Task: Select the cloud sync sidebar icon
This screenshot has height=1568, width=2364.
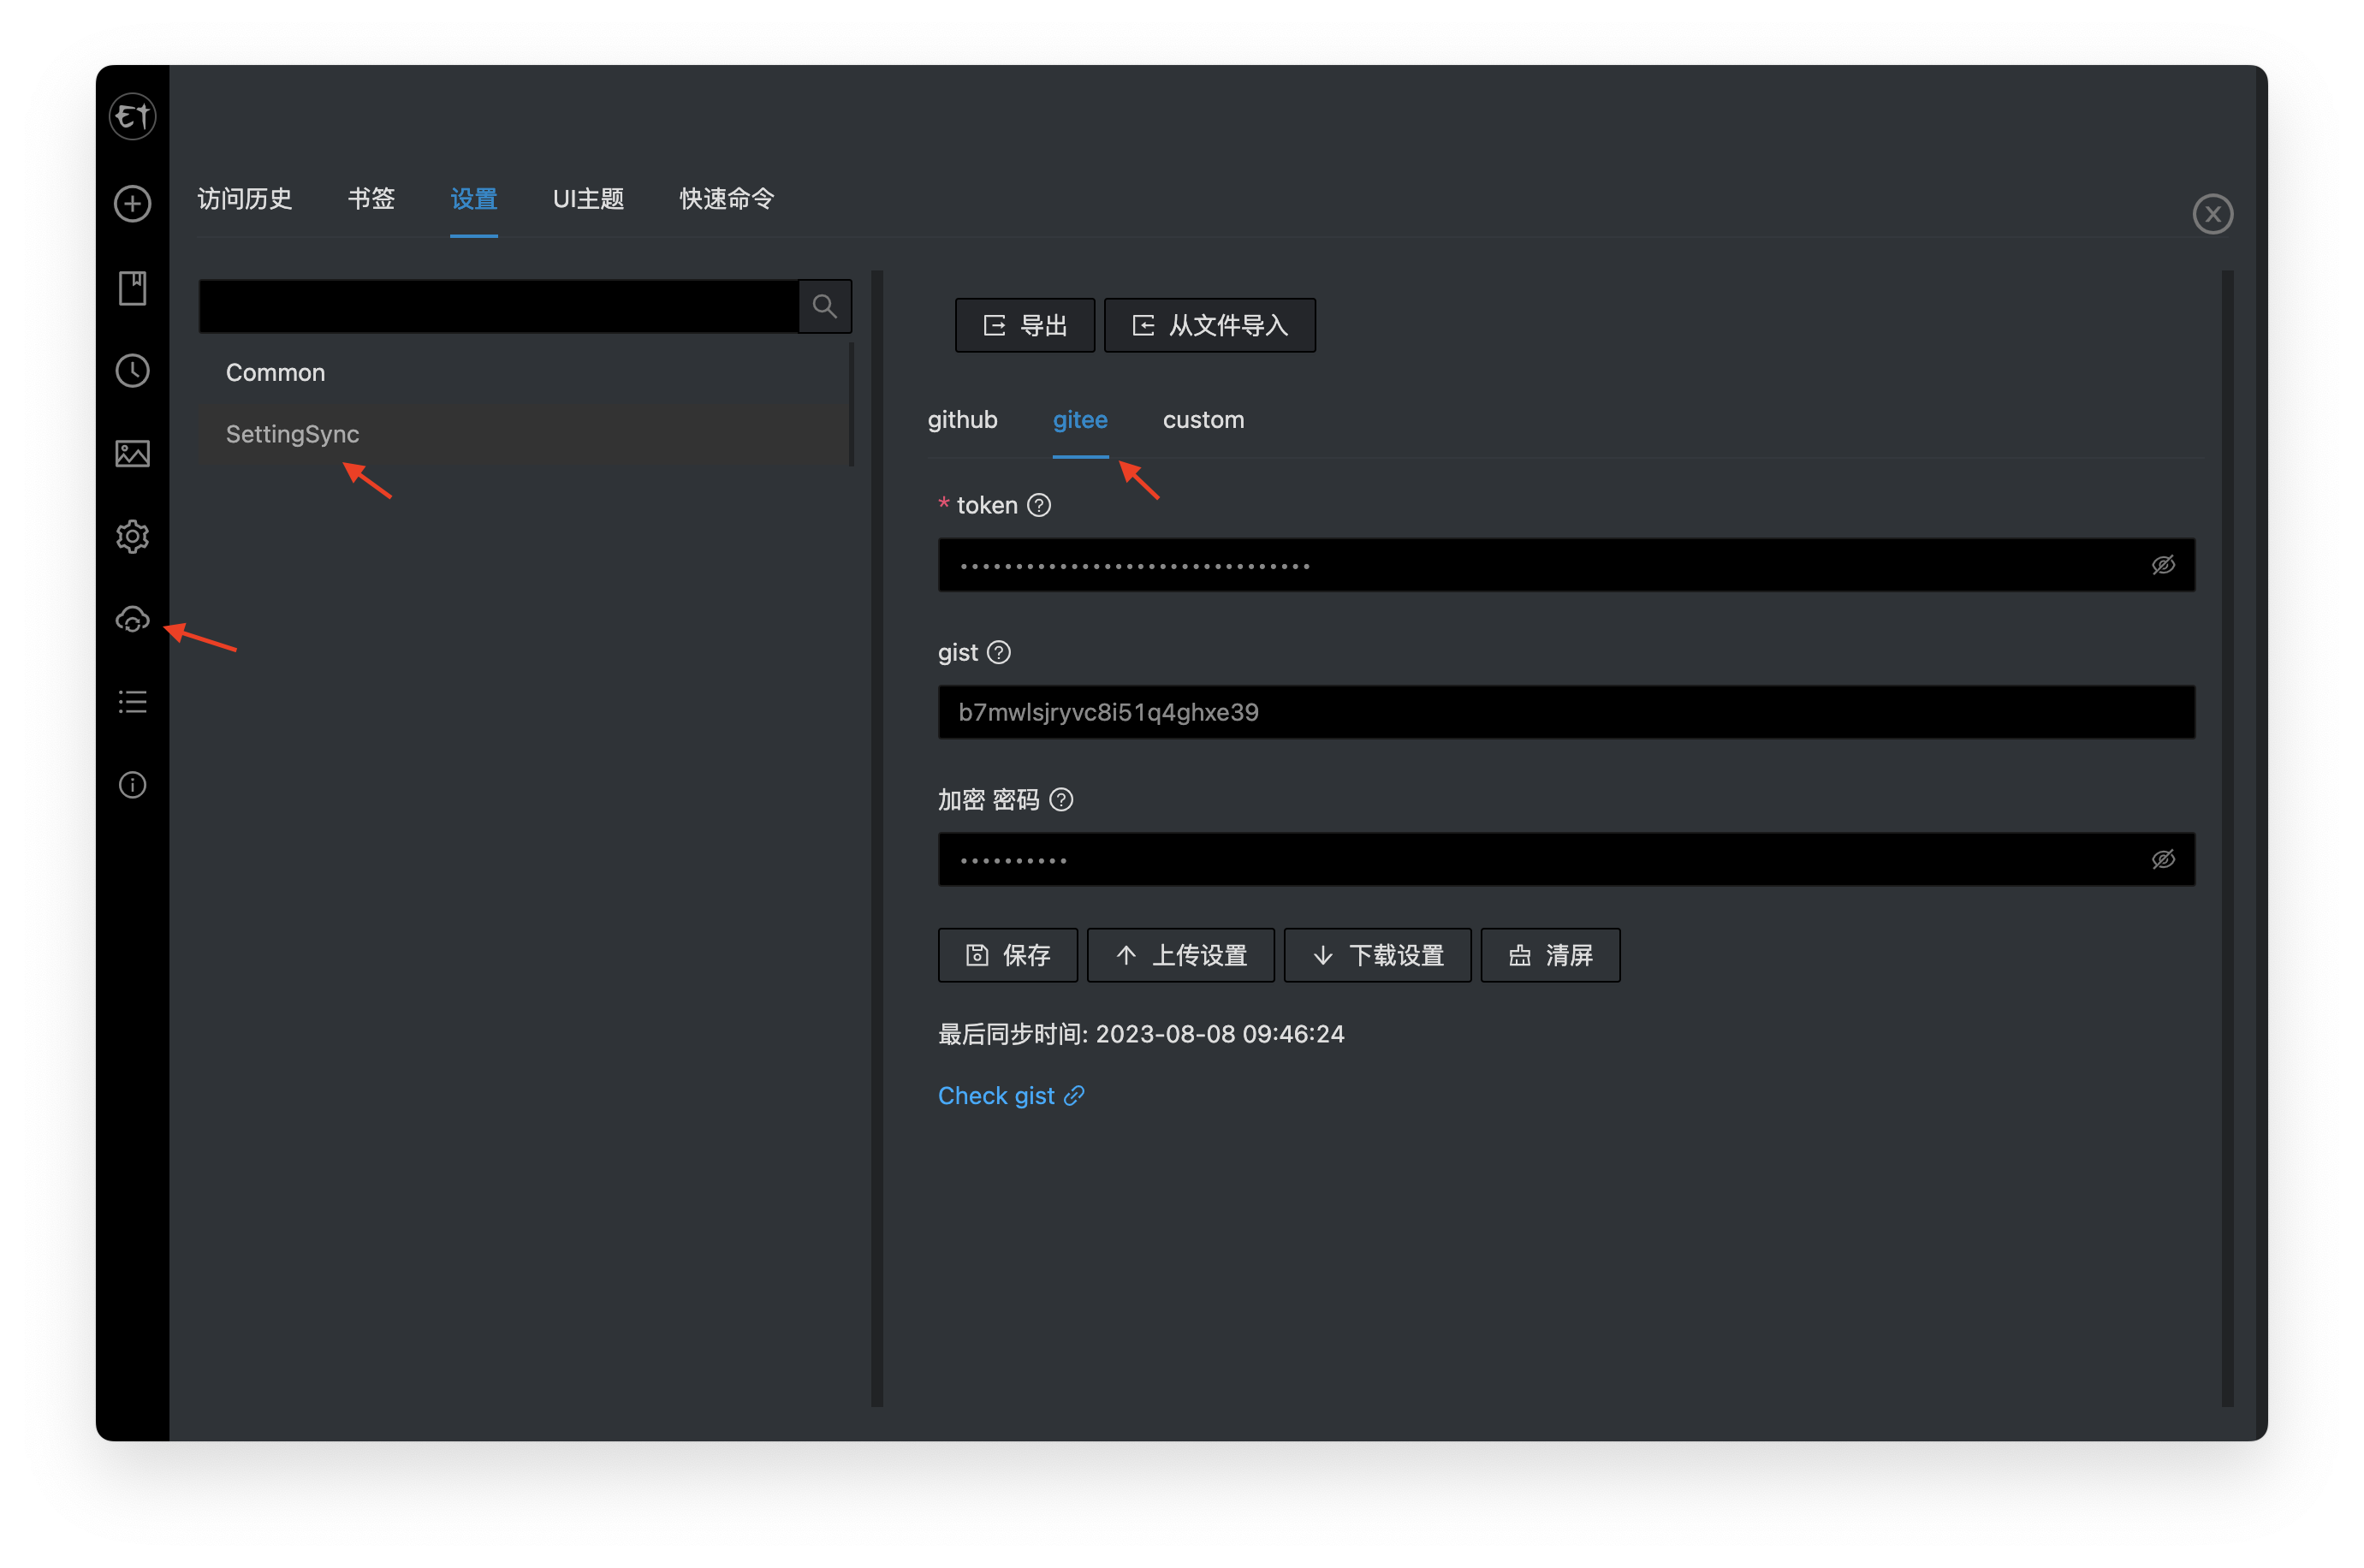Action: [131, 619]
